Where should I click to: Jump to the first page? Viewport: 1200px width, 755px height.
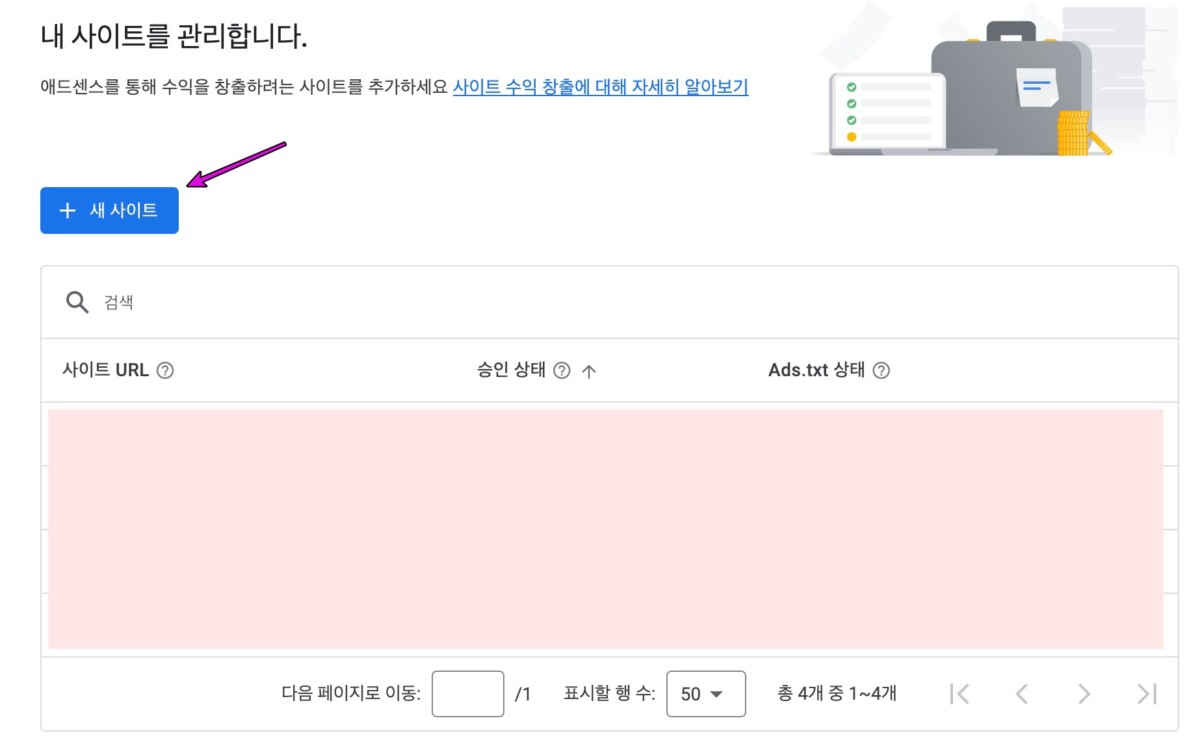pyautogui.click(x=959, y=694)
